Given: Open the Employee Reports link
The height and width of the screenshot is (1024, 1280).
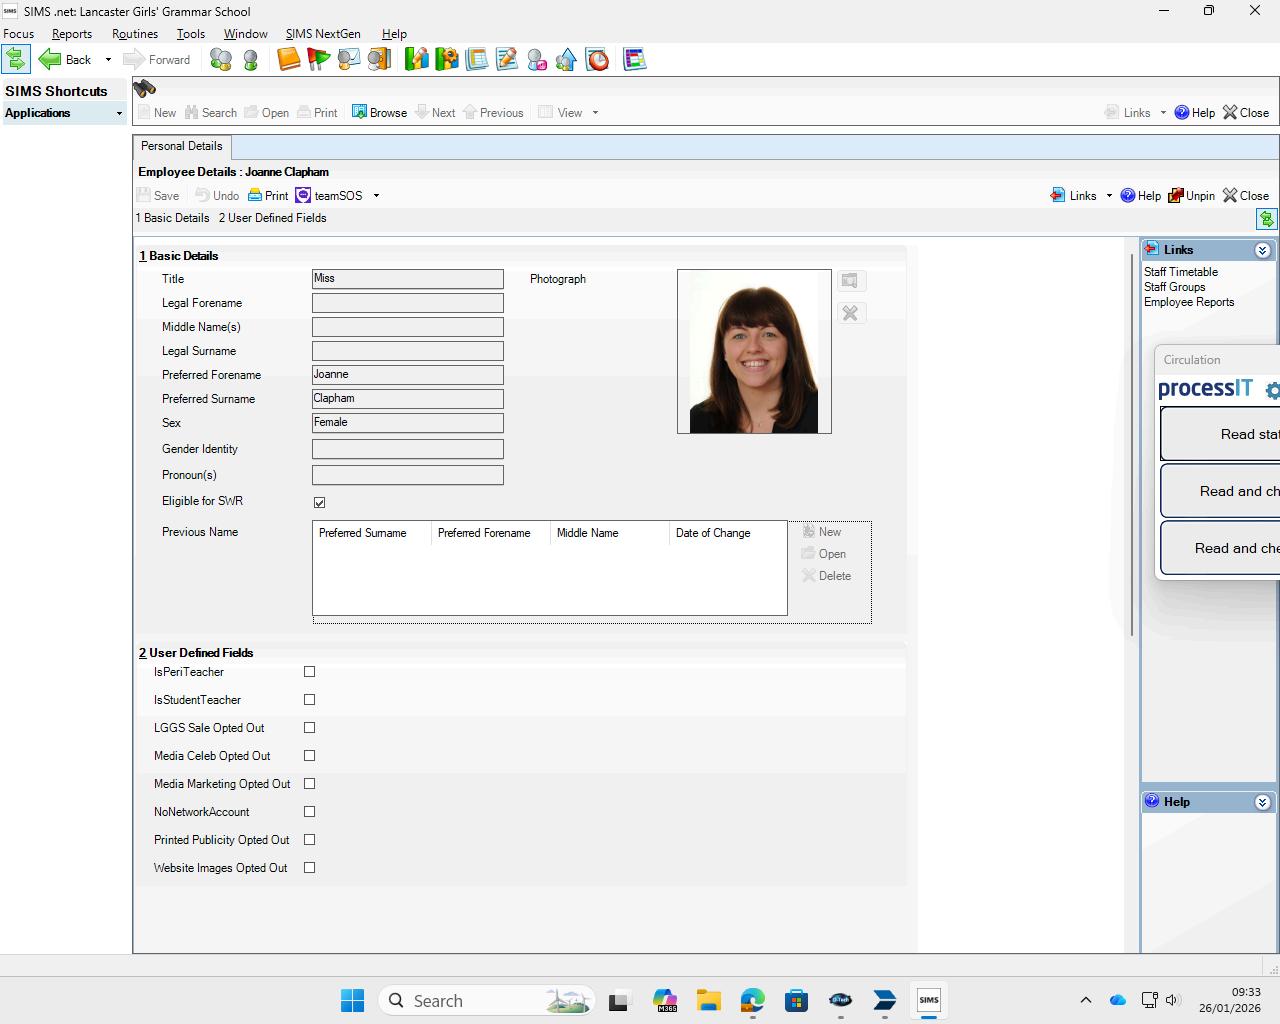Looking at the screenshot, I should point(1189,302).
